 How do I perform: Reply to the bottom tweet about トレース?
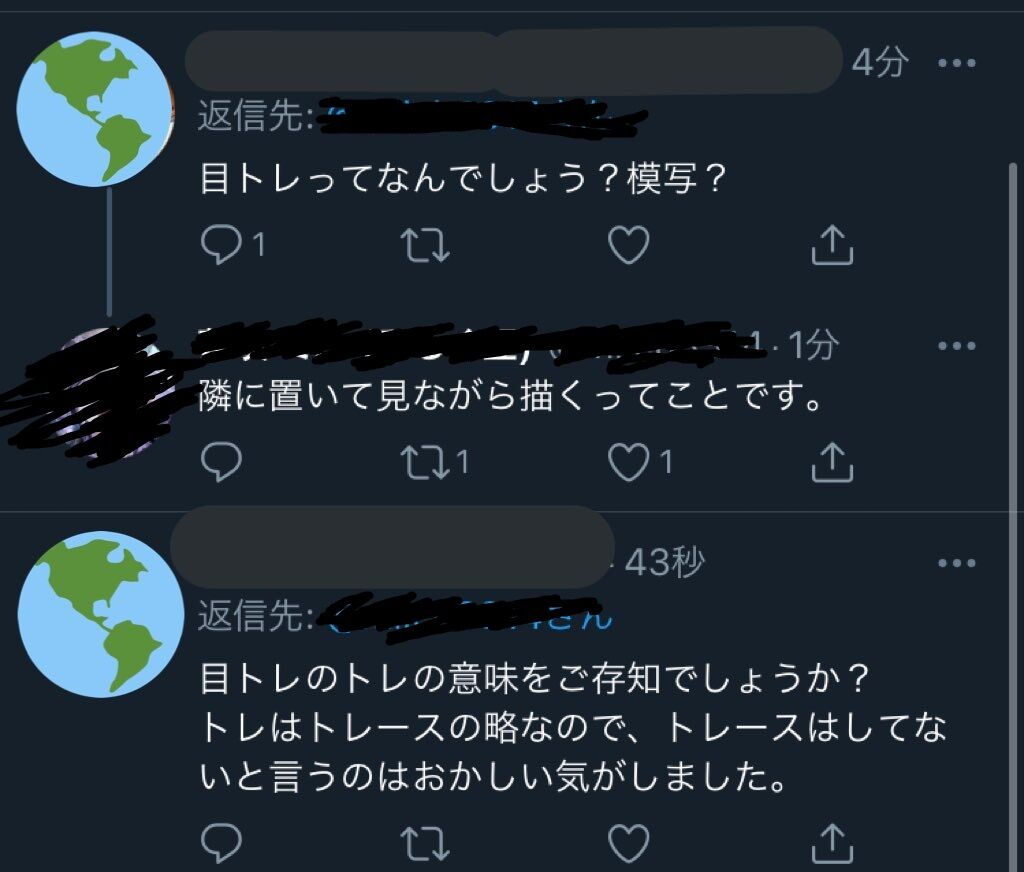pyautogui.click(x=222, y=843)
